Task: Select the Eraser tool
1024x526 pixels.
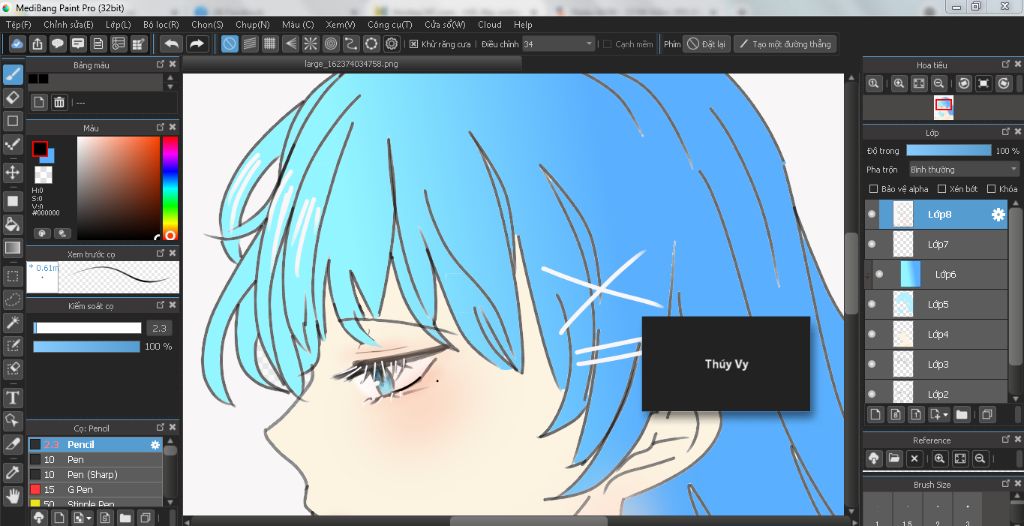Action: pos(13,98)
